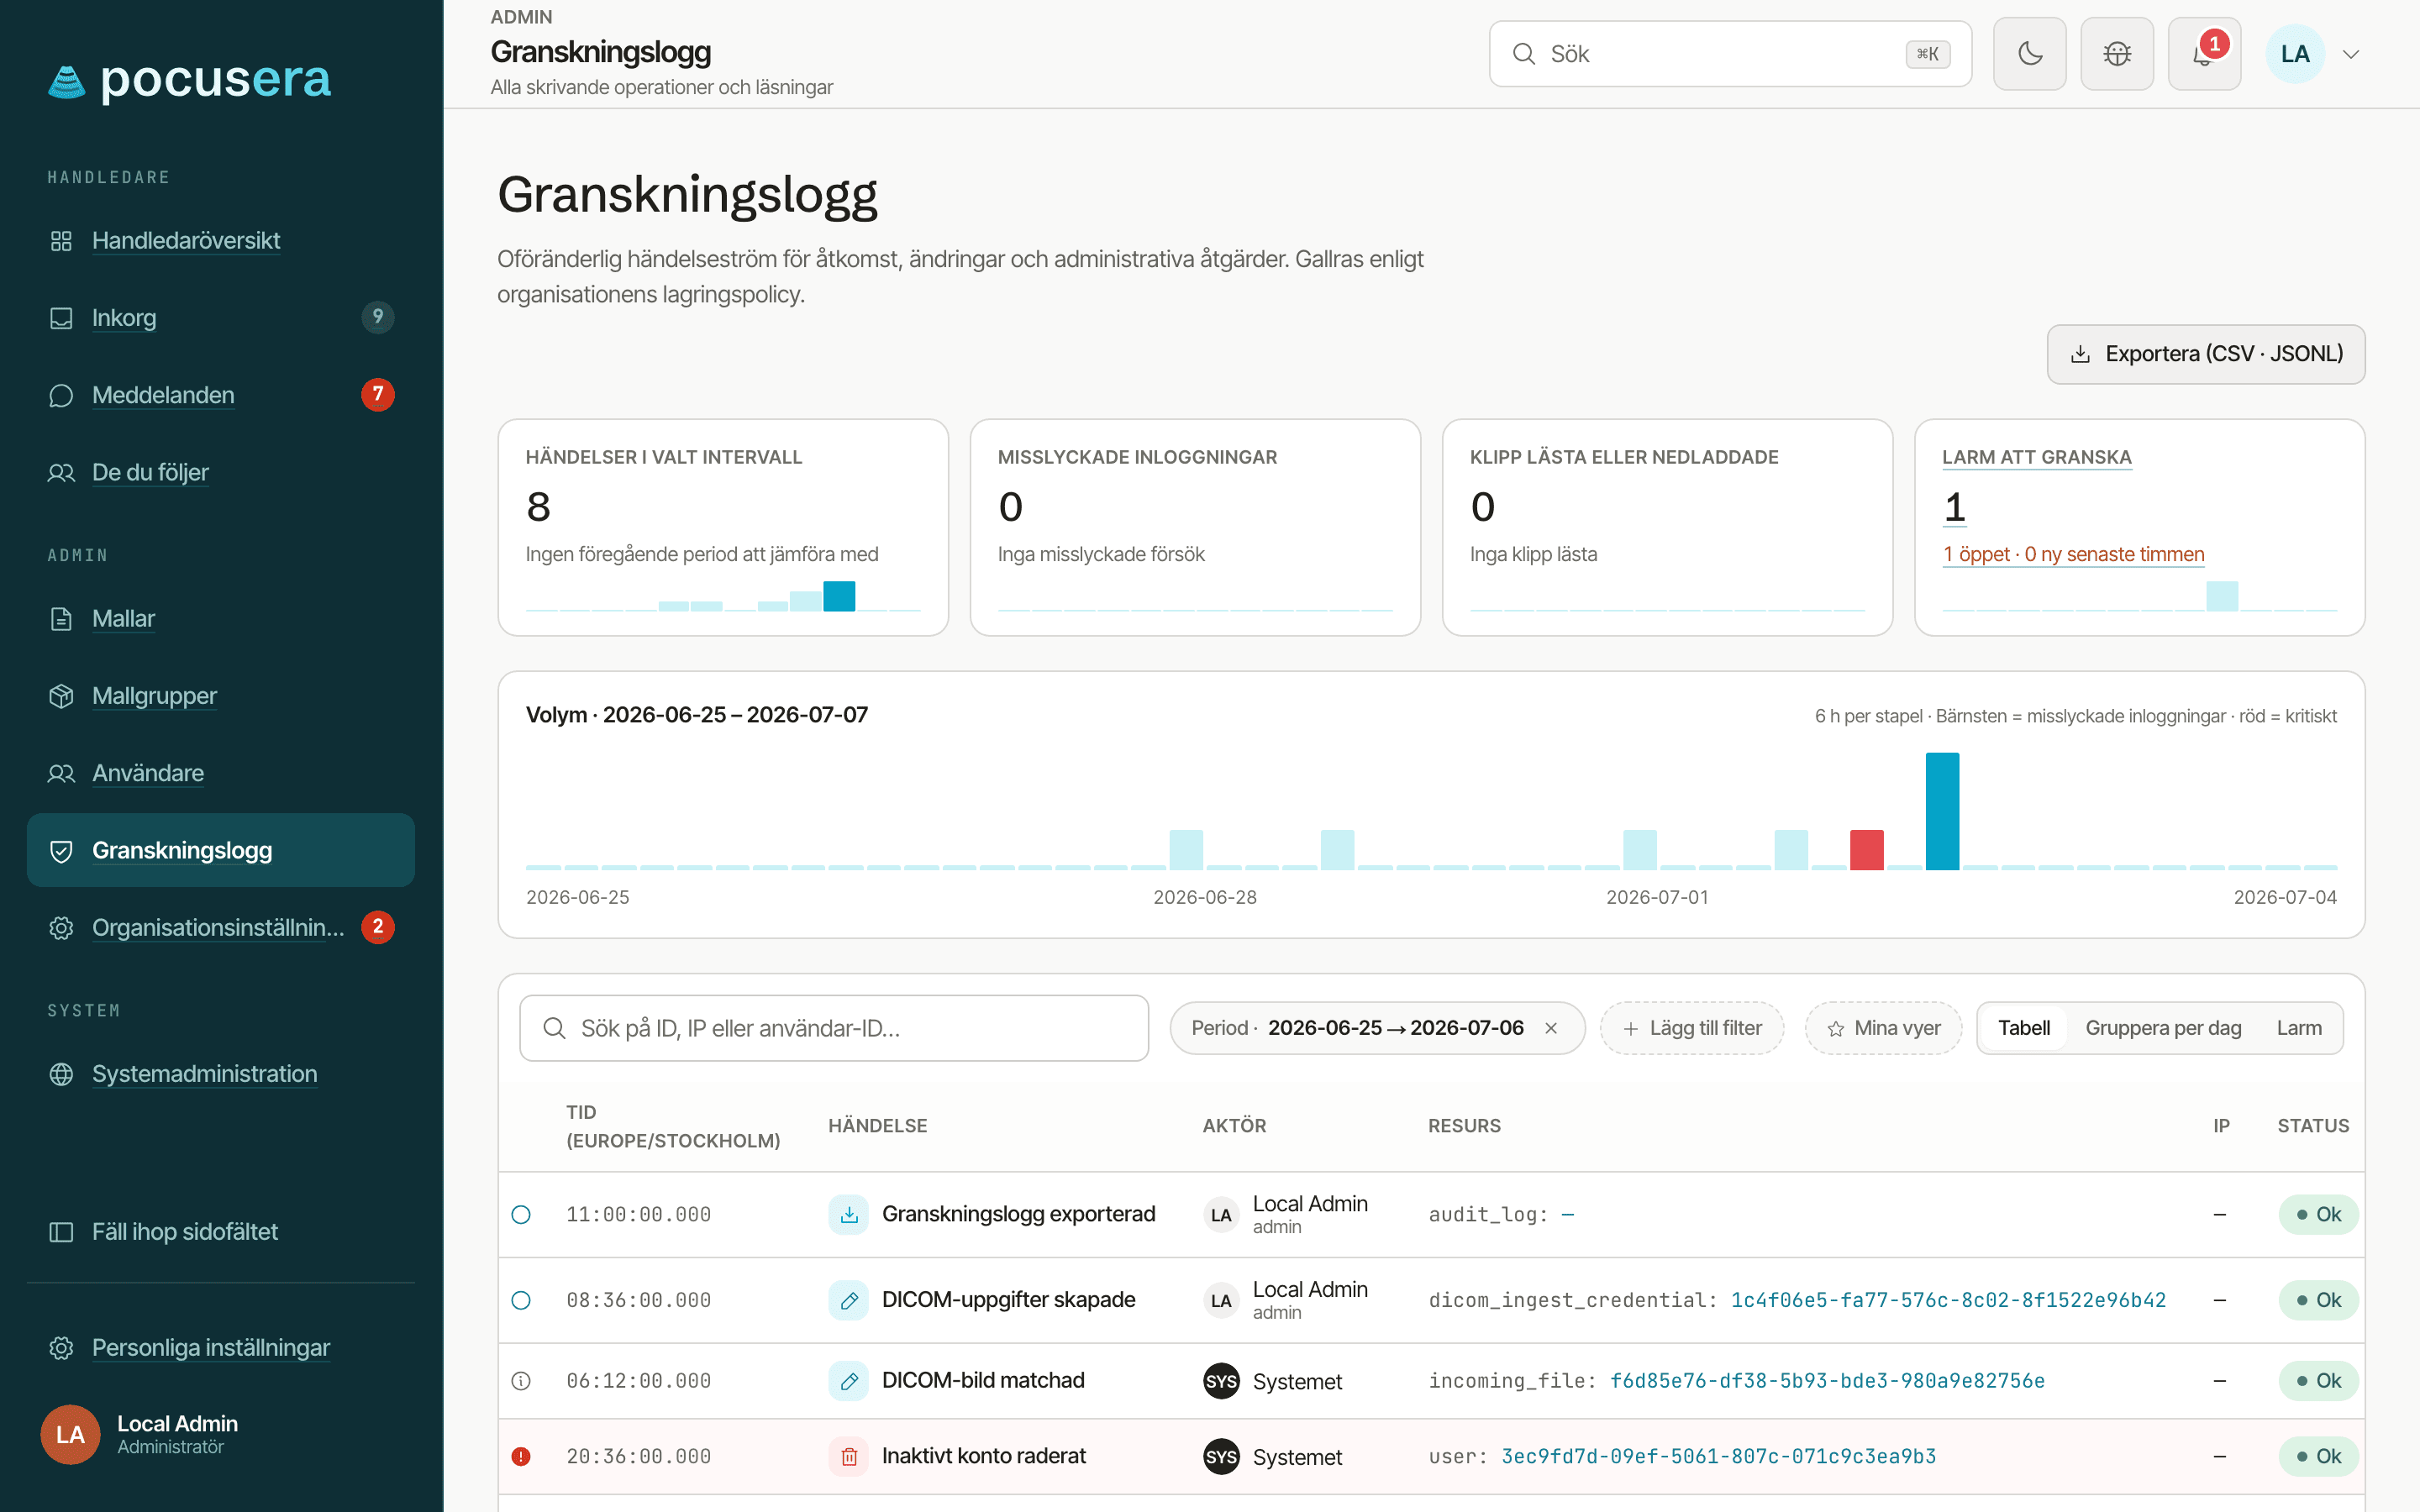Click the Status column header
The height and width of the screenshot is (1512, 2420).
point(2313,1126)
